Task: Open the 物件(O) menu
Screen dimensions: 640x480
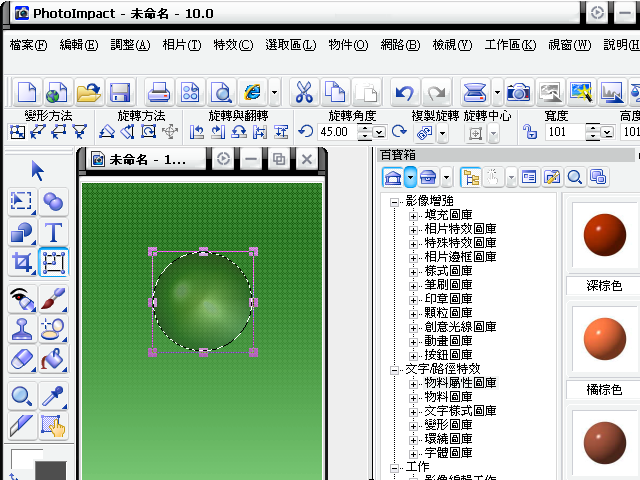Action: (348, 45)
